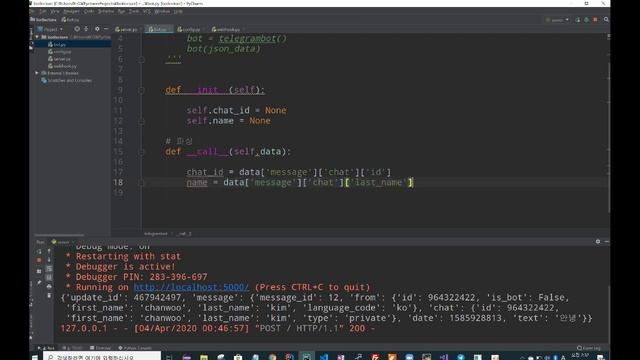Open the Project view dropdown
Screen dimensions: 640x360
point(50,29)
